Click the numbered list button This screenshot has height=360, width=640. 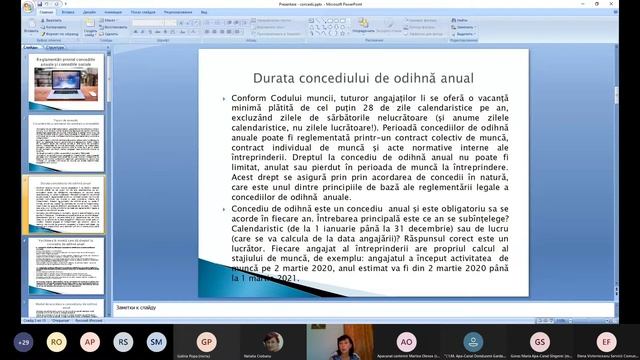pyautogui.click(x=218, y=23)
